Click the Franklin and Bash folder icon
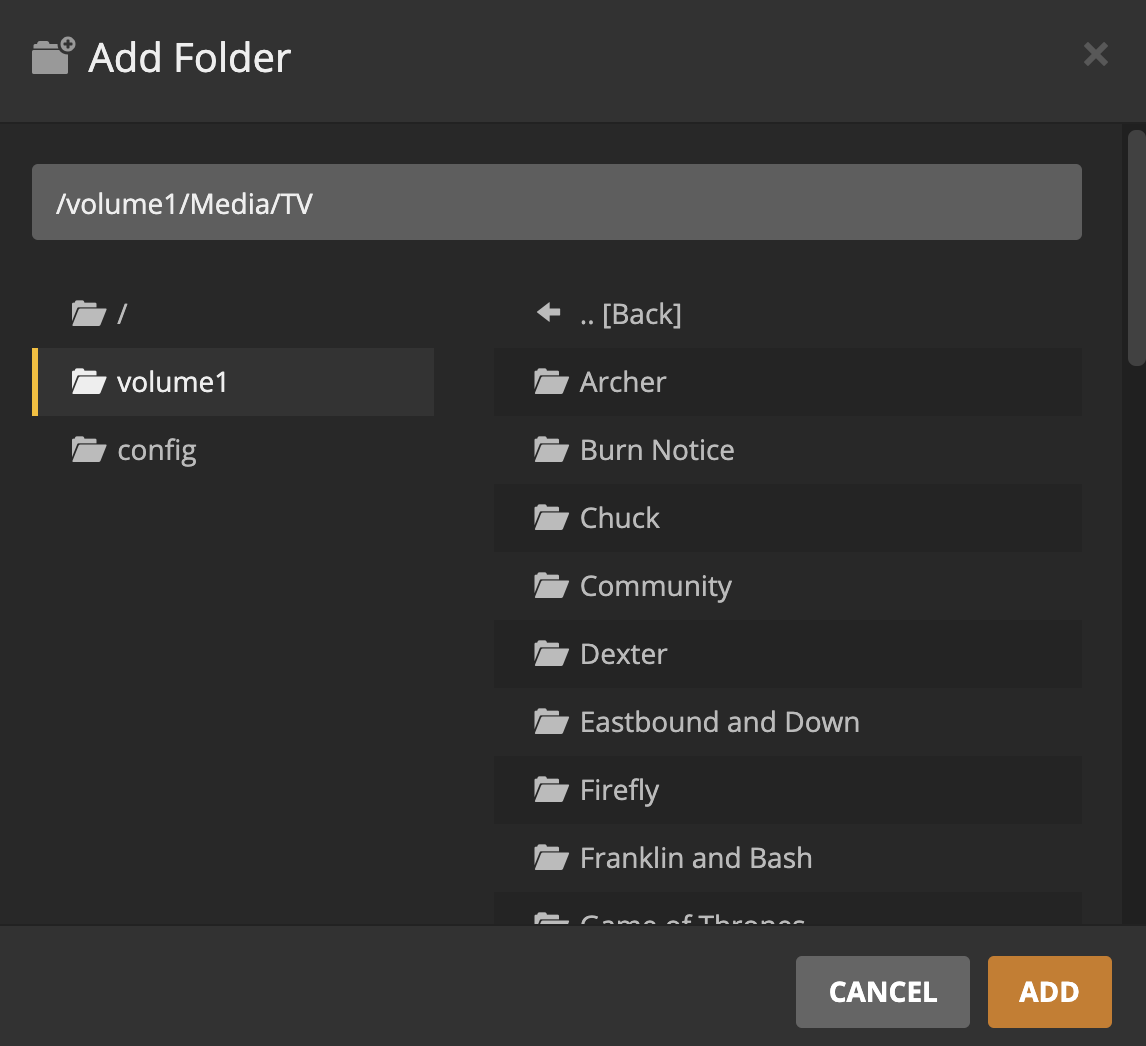Screen dimensions: 1146x1046 tap(551, 857)
